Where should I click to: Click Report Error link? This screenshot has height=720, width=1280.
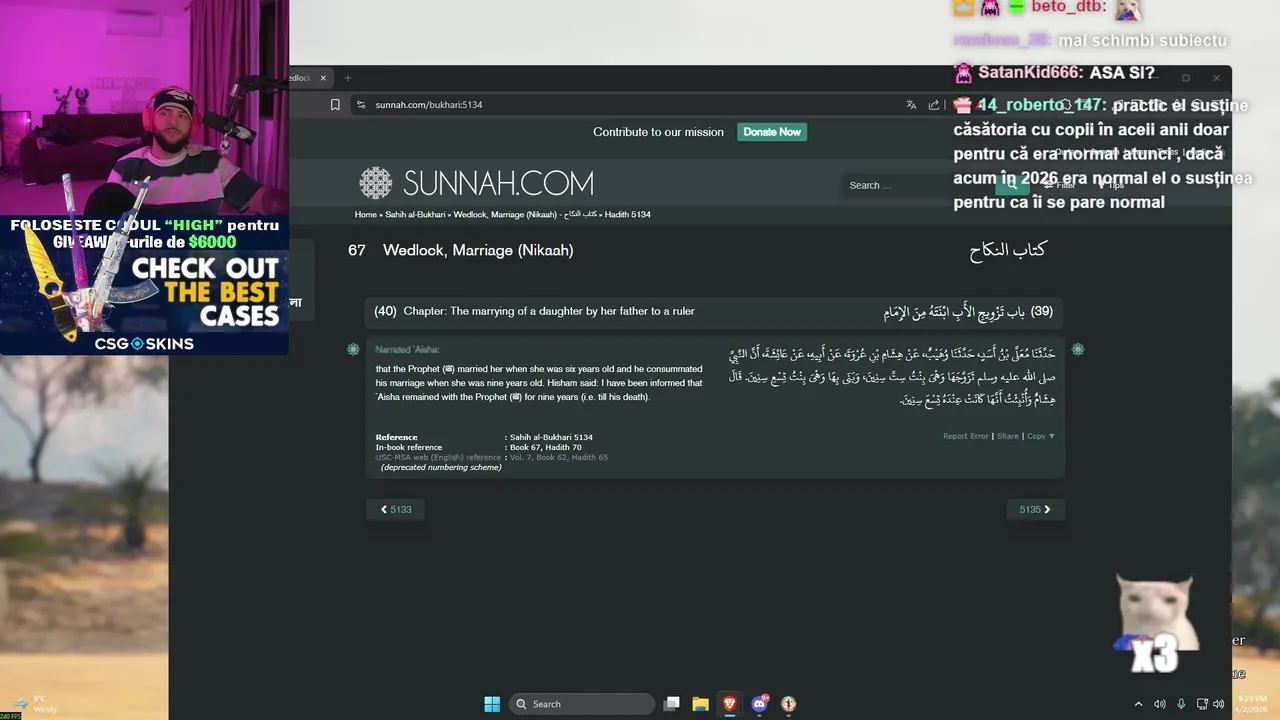click(x=965, y=436)
